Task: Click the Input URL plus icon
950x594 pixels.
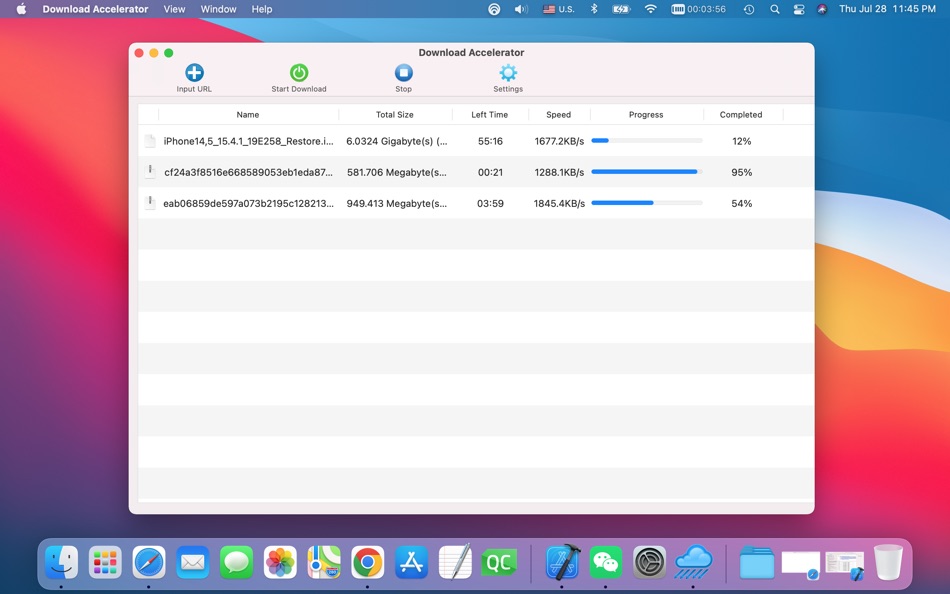Action: coord(194,73)
